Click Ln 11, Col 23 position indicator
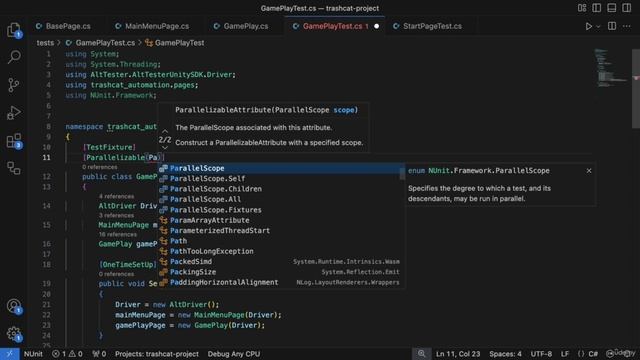 (458, 354)
